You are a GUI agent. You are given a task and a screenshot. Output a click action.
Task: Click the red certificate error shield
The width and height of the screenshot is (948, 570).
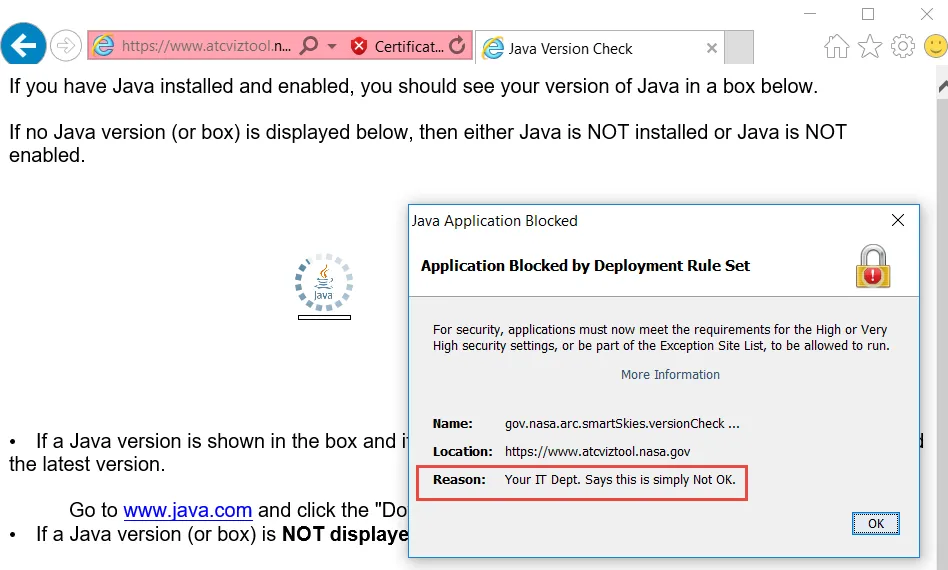pos(359,46)
